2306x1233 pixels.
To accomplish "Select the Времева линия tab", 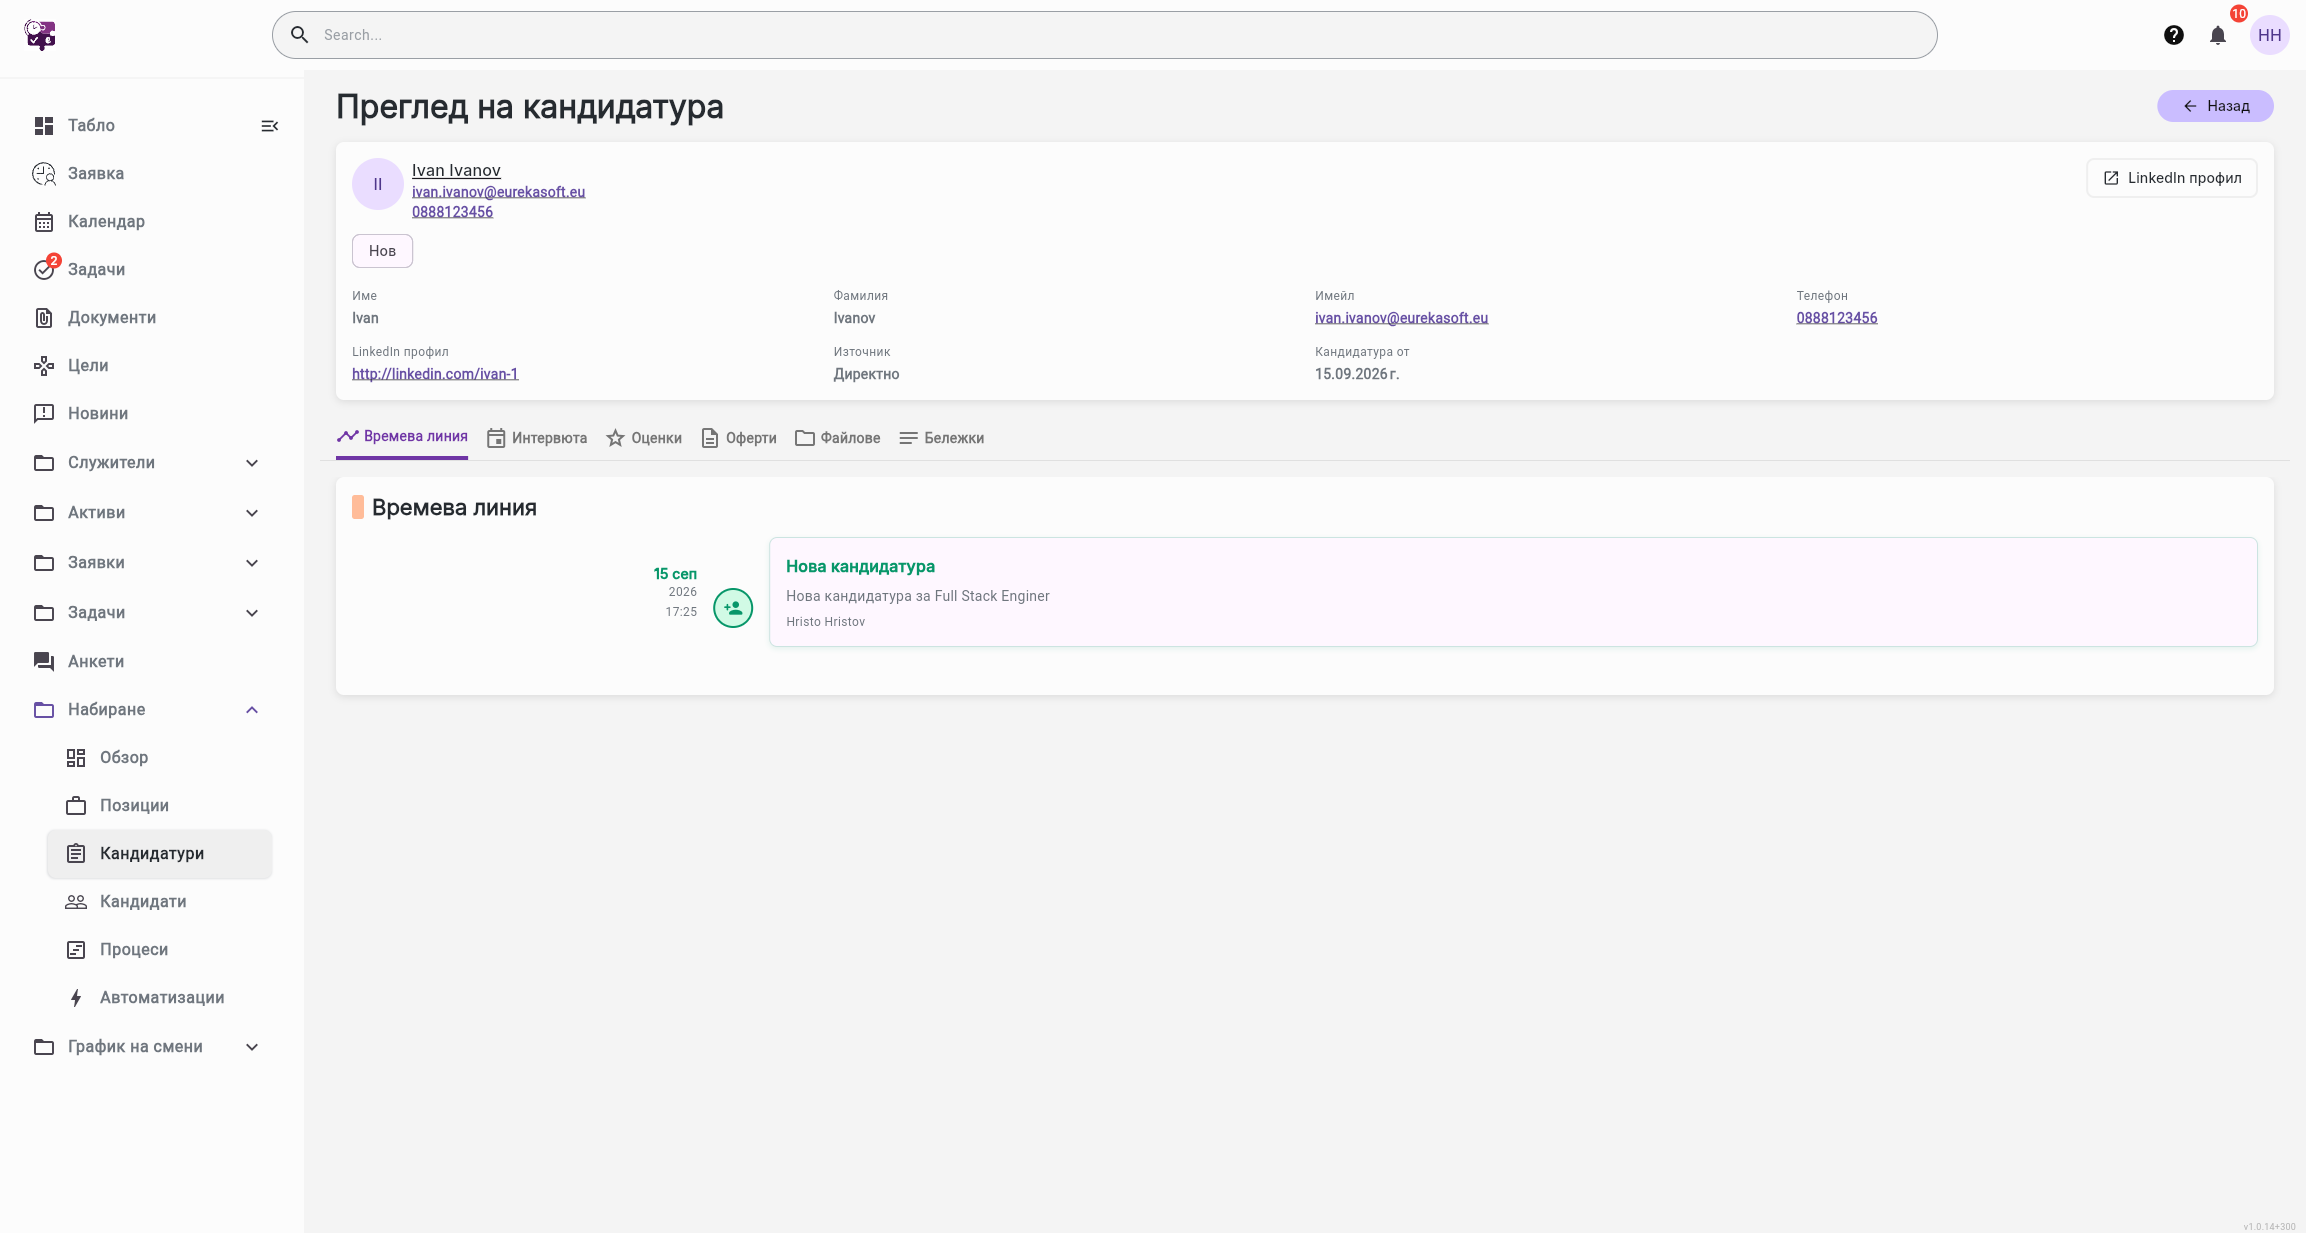I will pyautogui.click(x=402, y=437).
